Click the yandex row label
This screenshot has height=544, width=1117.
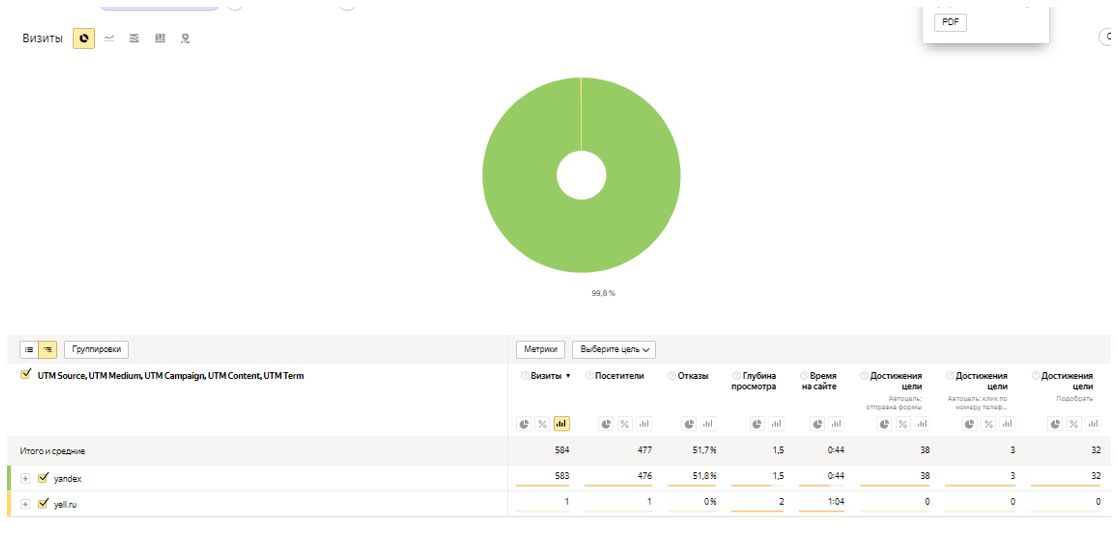(x=68, y=478)
